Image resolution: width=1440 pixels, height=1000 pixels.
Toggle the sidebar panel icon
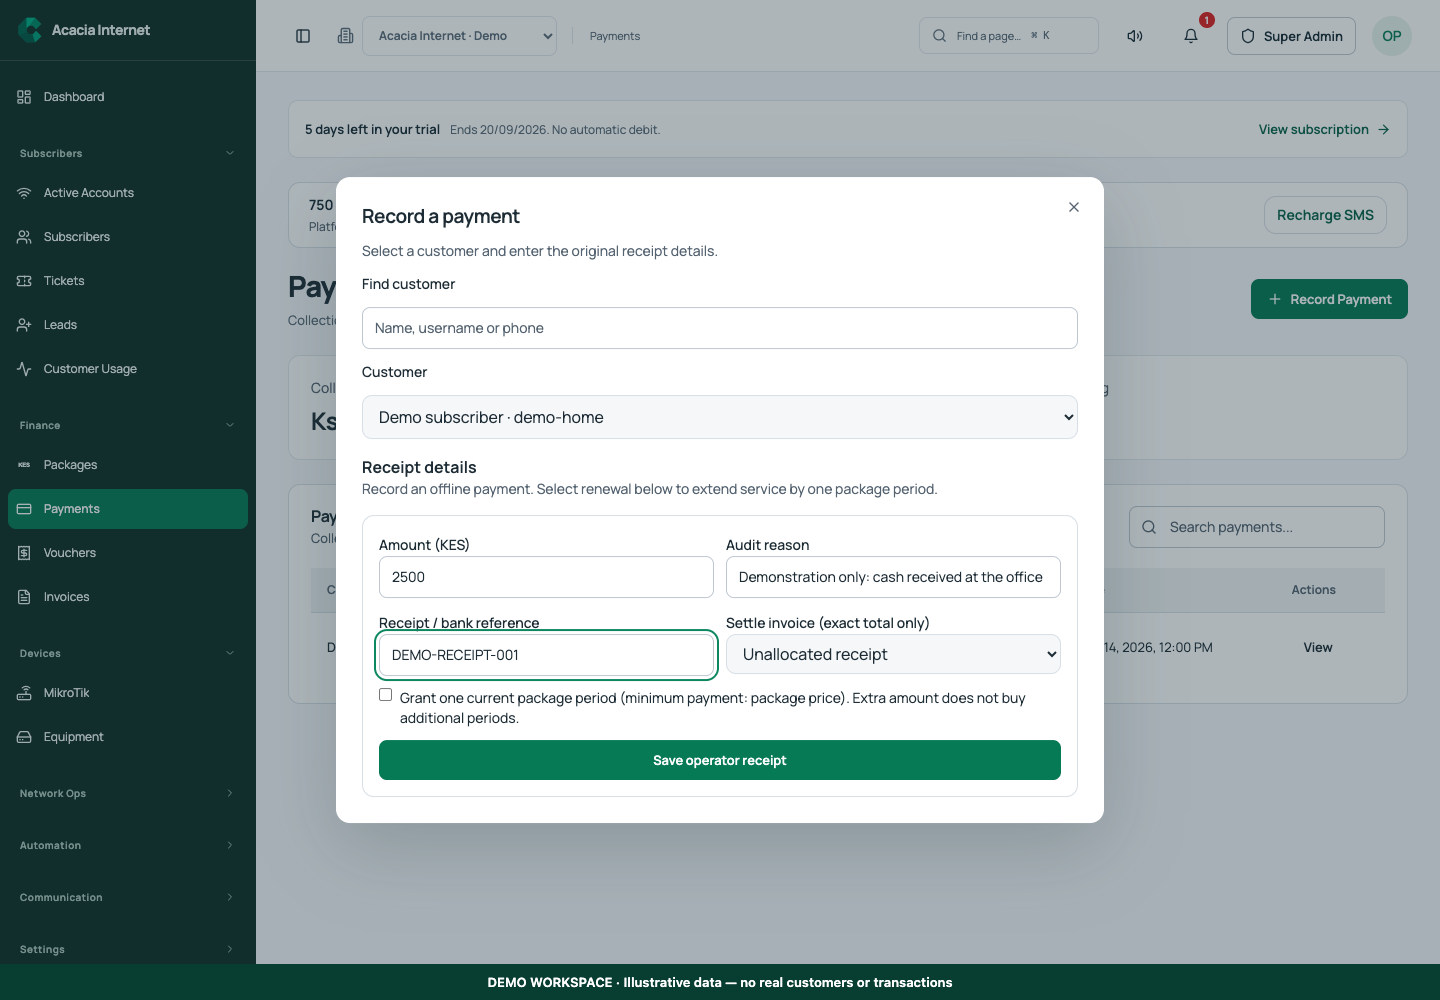(303, 36)
